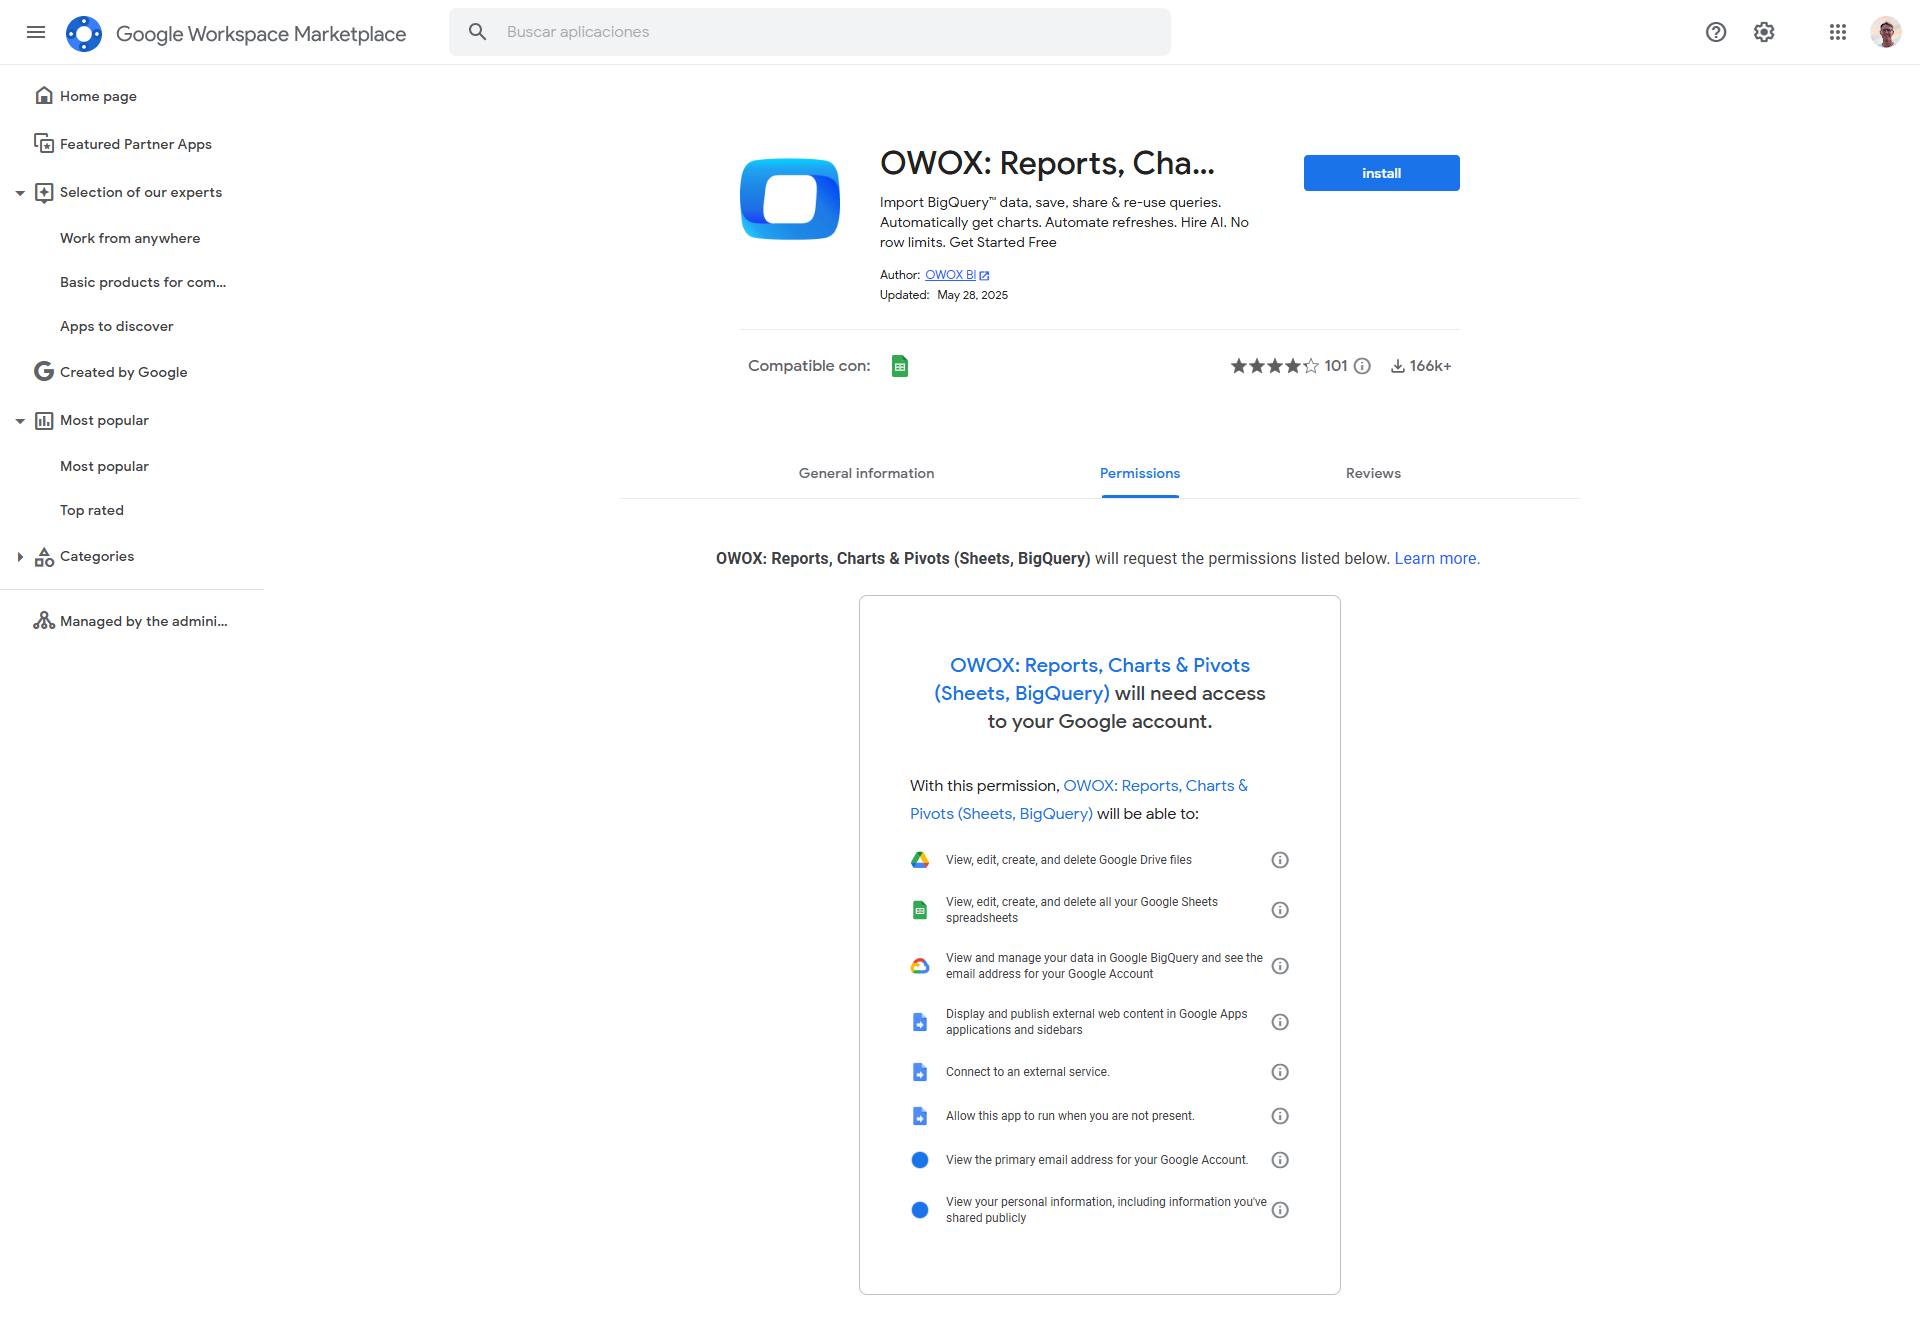Click info icon for Connect to external service

(1280, 1072)
